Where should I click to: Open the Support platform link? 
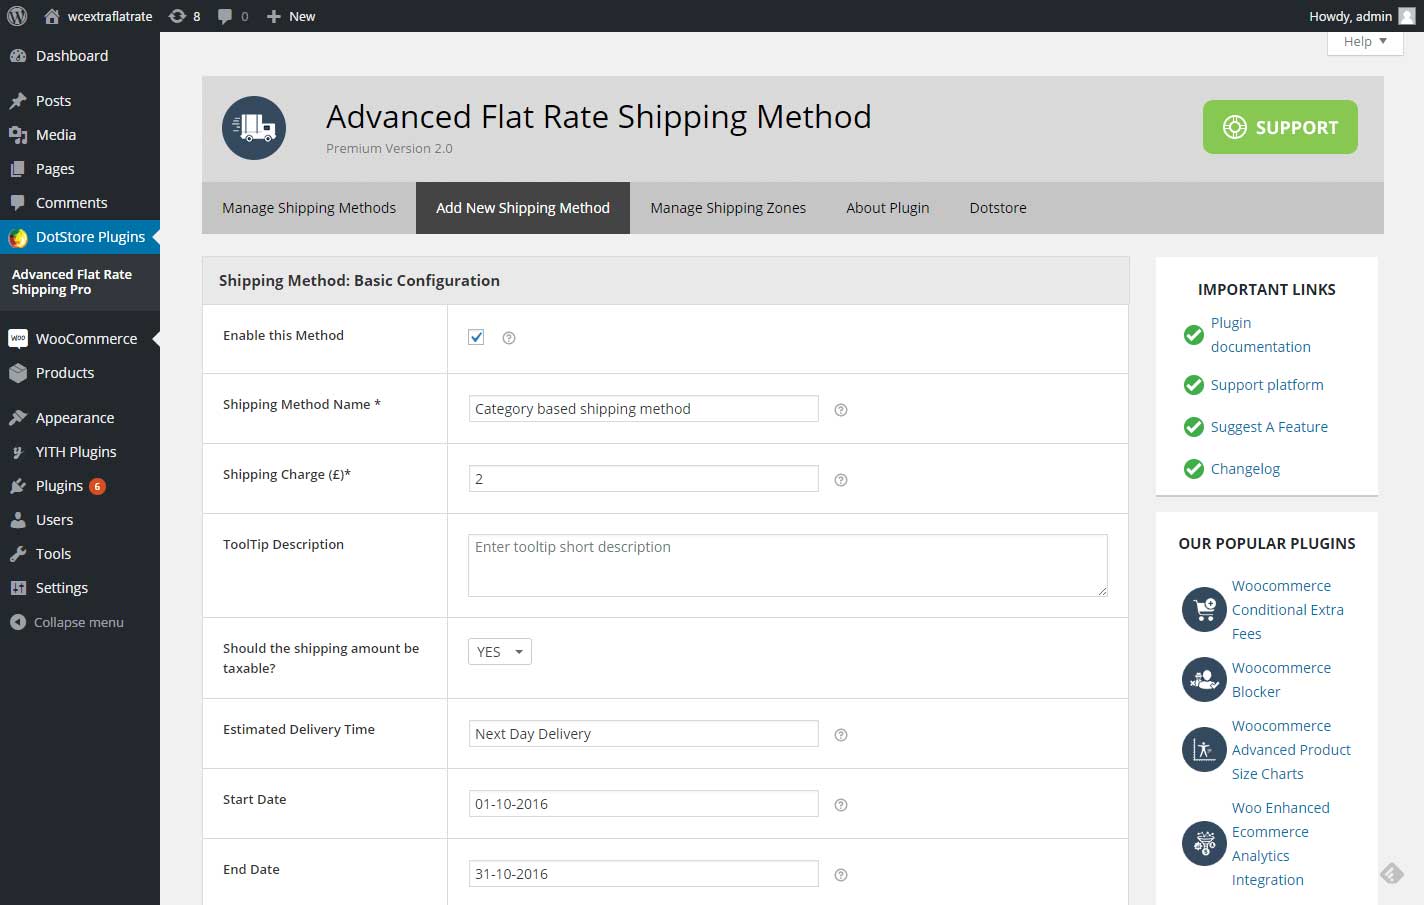[1267, 385]
